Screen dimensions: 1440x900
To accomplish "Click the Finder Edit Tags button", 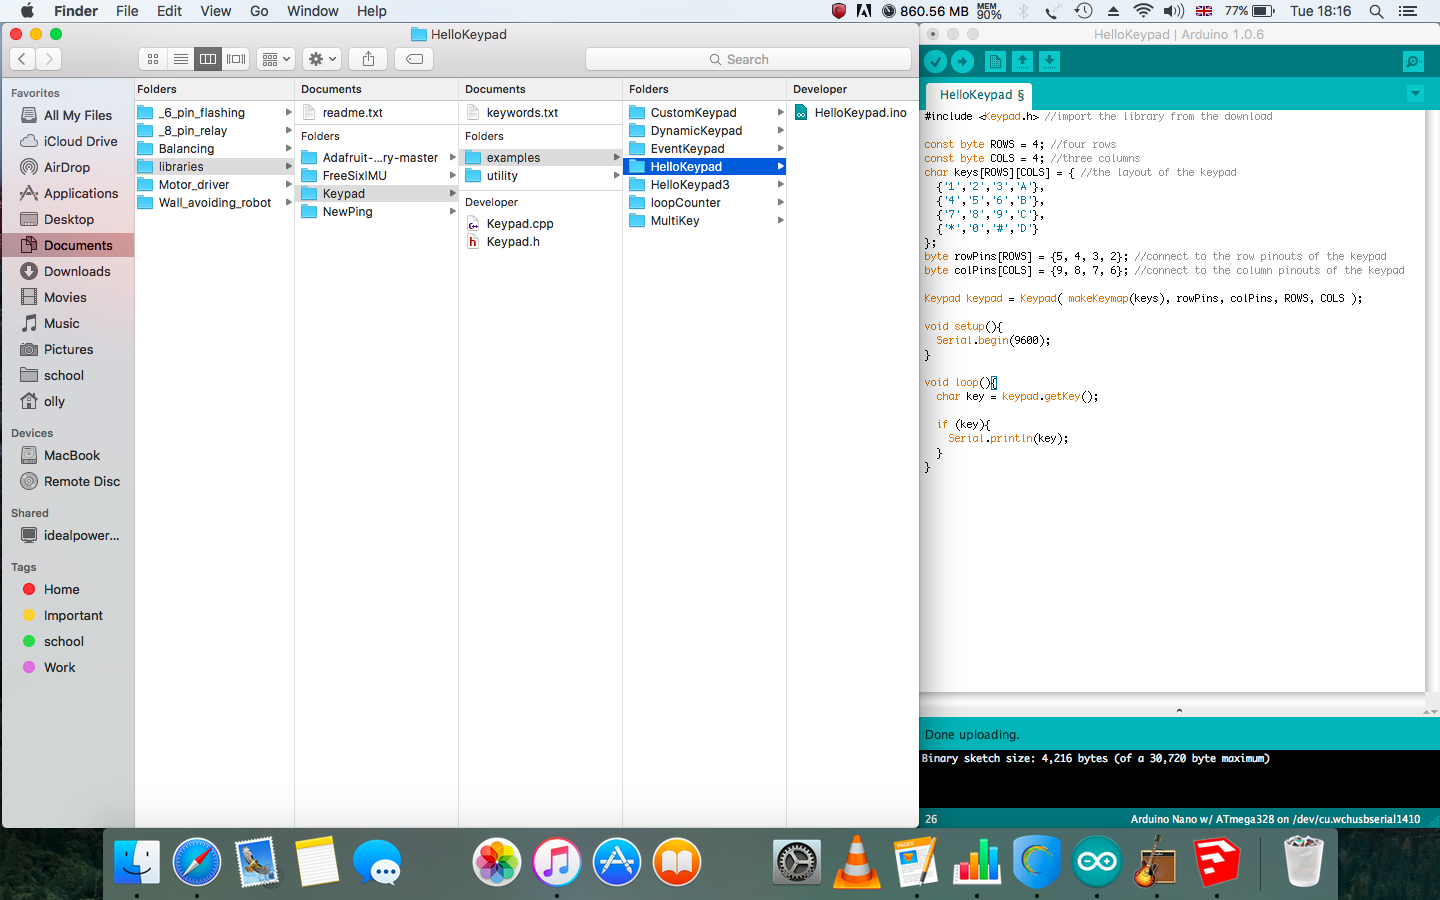I will (414, 59).
